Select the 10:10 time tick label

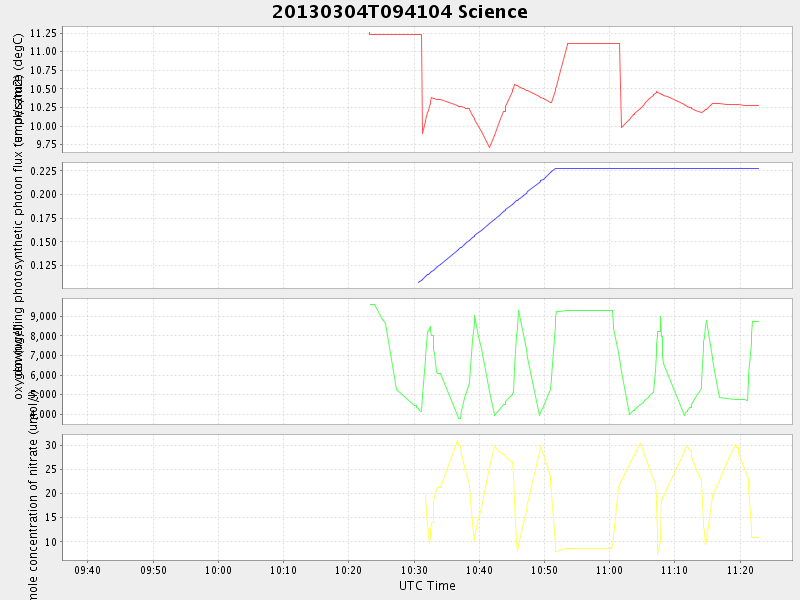point(283,570)
